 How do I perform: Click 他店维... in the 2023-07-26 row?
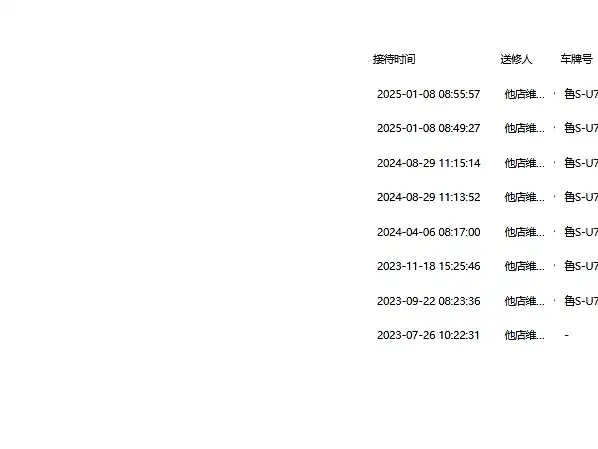524,335
